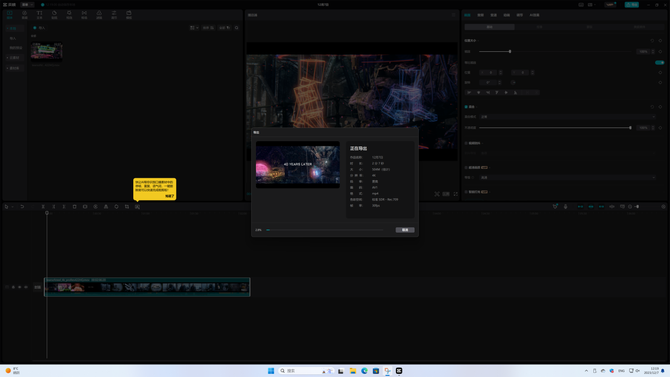Image resolution: width=670 pixels, height=377 pixels.
Task: Open the menu dropdown beside the app logo
Action: tap(27, 4)
